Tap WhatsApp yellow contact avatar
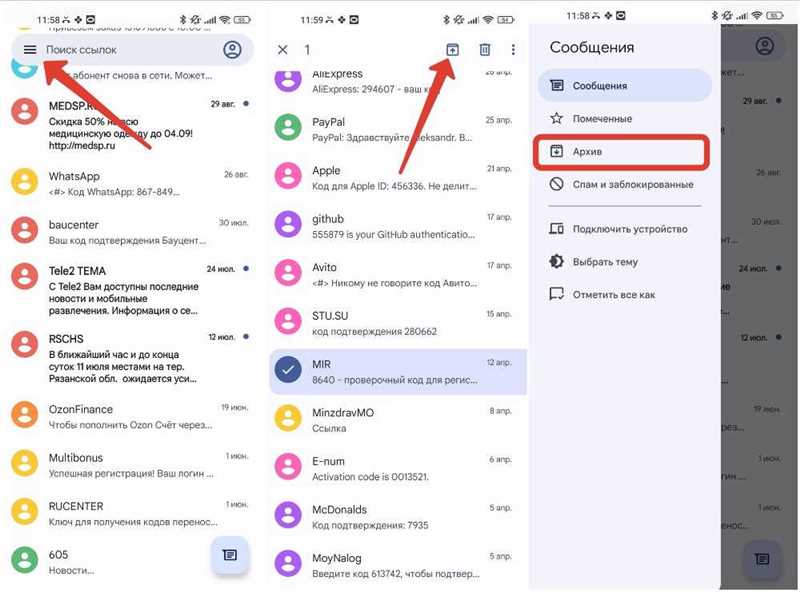 coord(24,182)
